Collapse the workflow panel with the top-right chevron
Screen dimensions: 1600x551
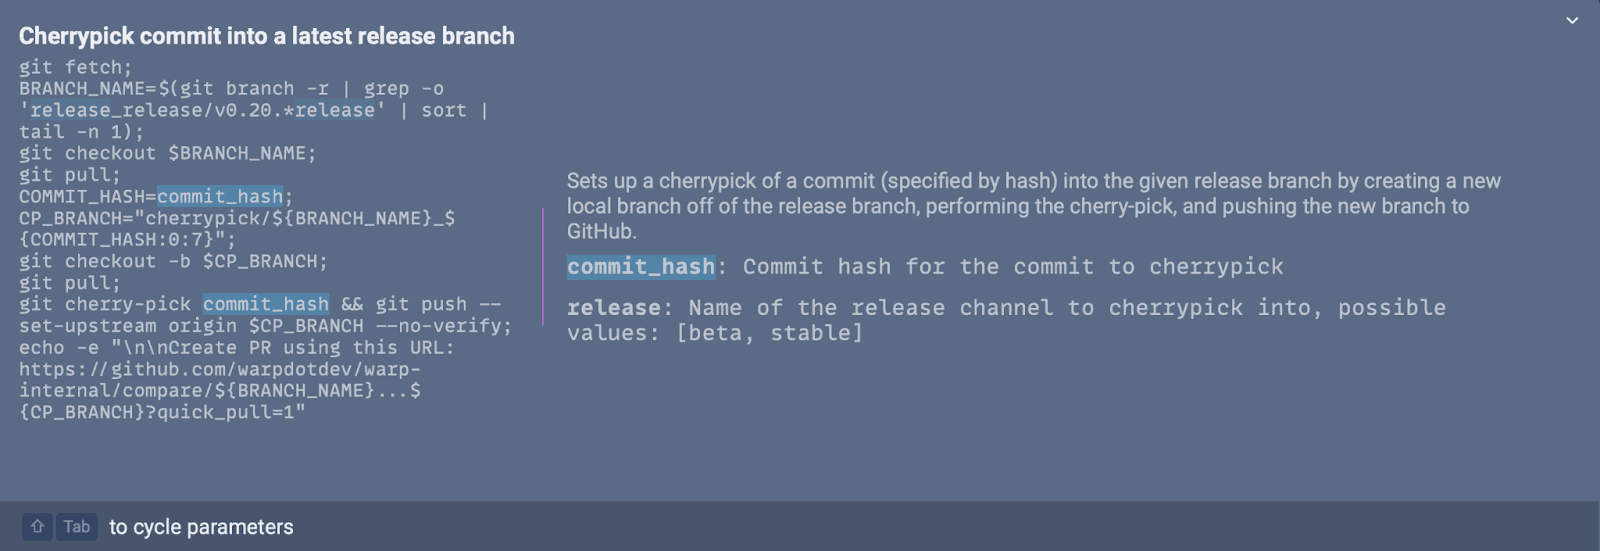pyautogui.click(x=1571, y=21)
